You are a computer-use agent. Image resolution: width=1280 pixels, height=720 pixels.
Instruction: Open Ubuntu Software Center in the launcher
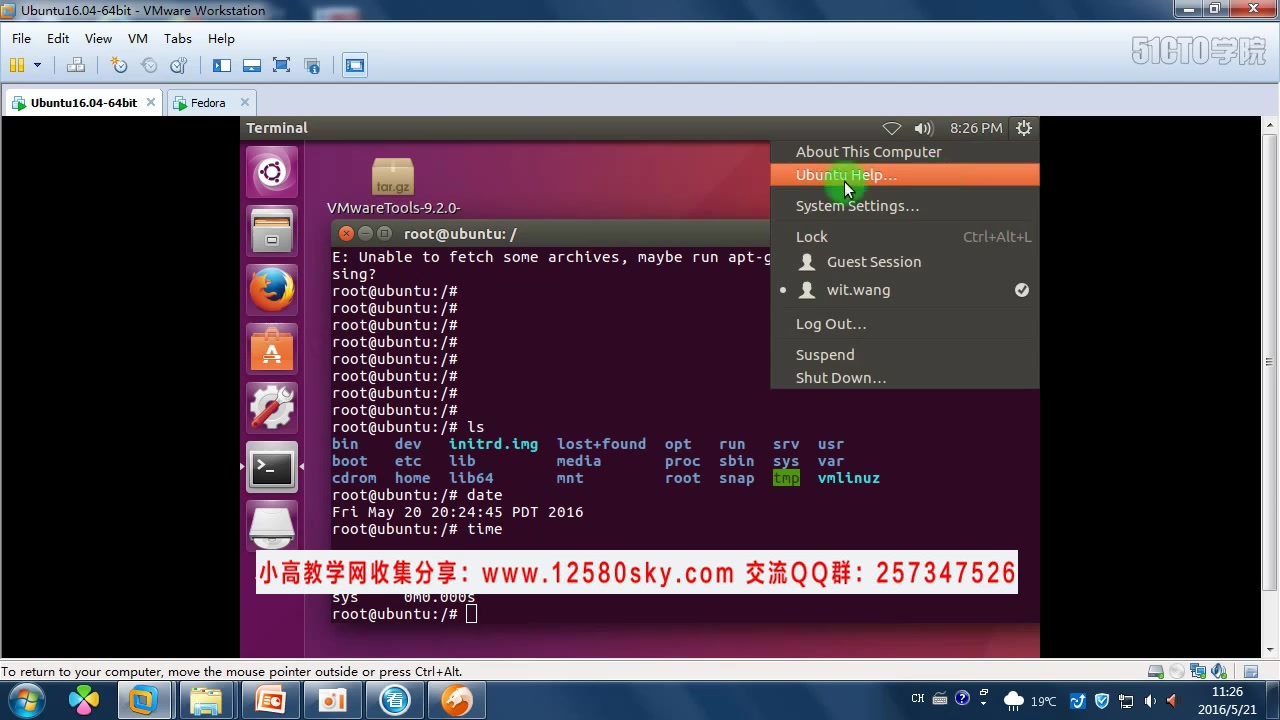pos(271,348)
